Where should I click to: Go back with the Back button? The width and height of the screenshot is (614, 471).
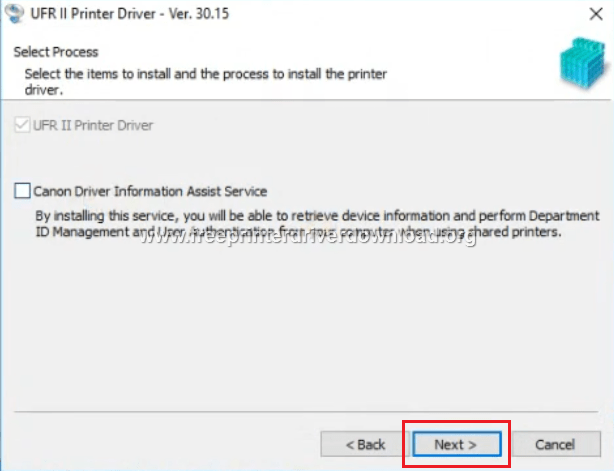(x=365, y=444)
